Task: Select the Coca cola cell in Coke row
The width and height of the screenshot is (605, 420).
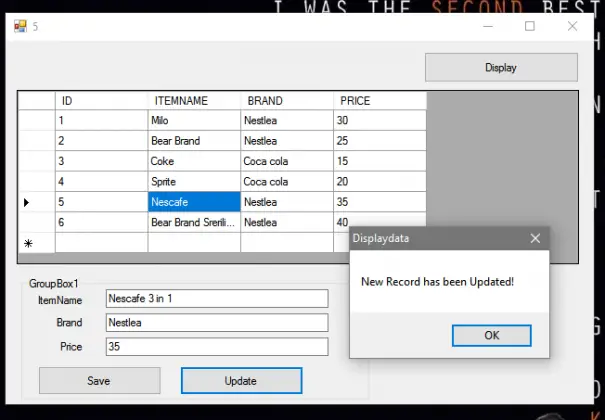Action: pos(287,161)
